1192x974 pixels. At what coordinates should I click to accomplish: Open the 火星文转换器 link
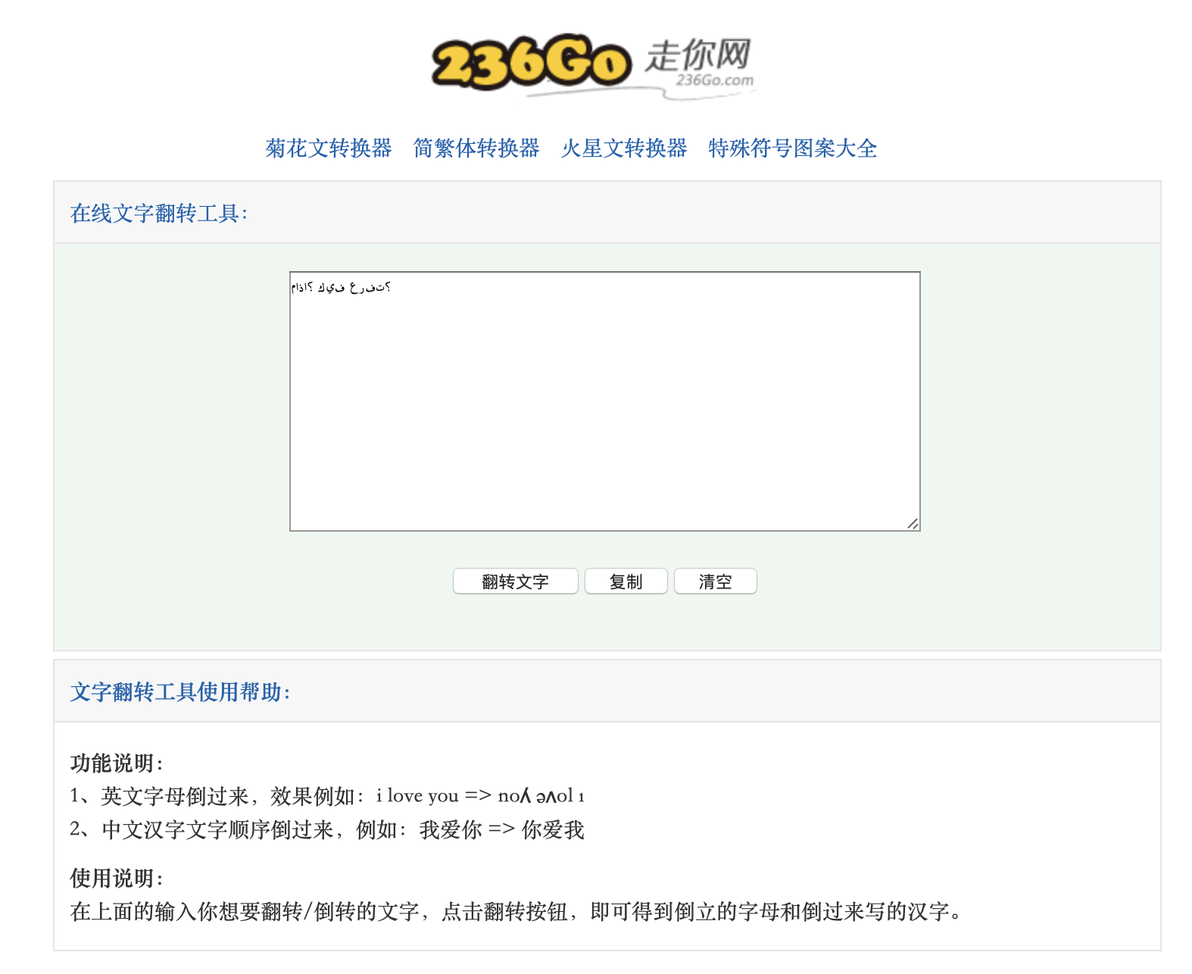click(x=623, y=148)
